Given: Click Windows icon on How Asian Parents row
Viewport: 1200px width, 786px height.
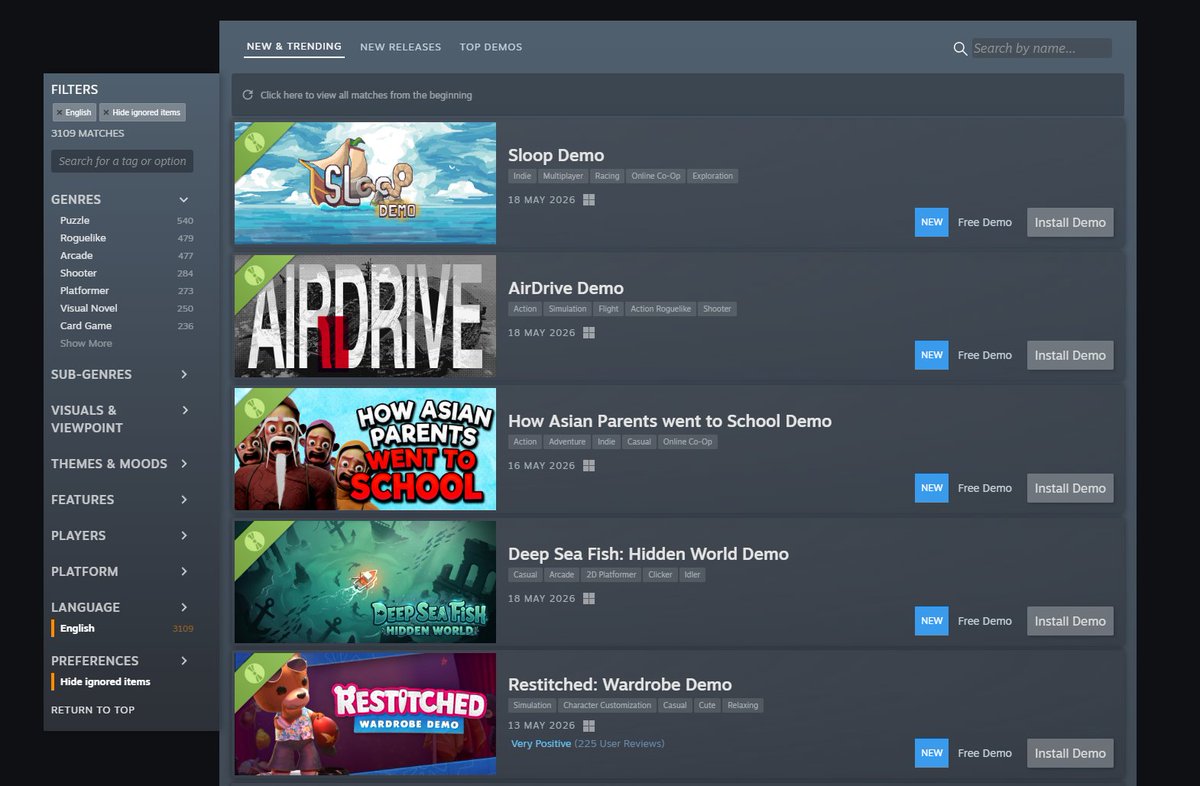Looking at the screenshot, I should point(589,466).
